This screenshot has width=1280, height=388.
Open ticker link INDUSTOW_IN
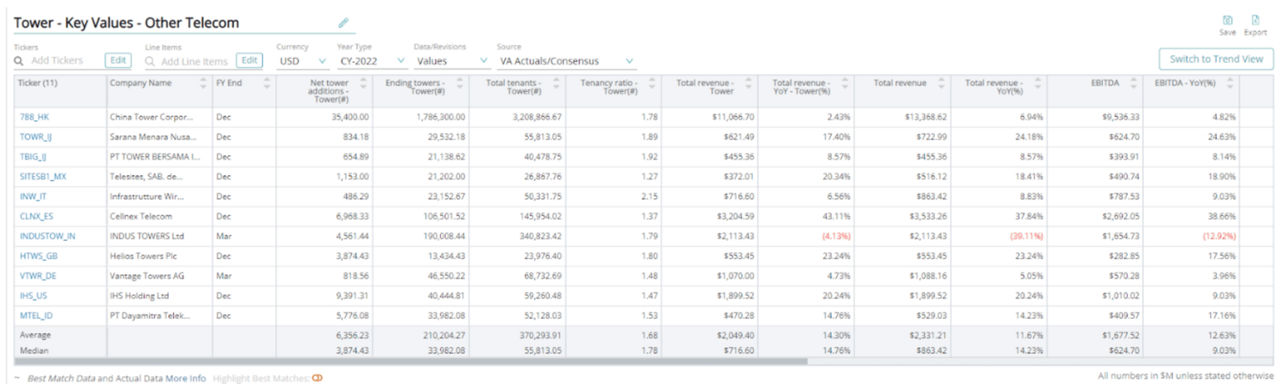(47, 236)
